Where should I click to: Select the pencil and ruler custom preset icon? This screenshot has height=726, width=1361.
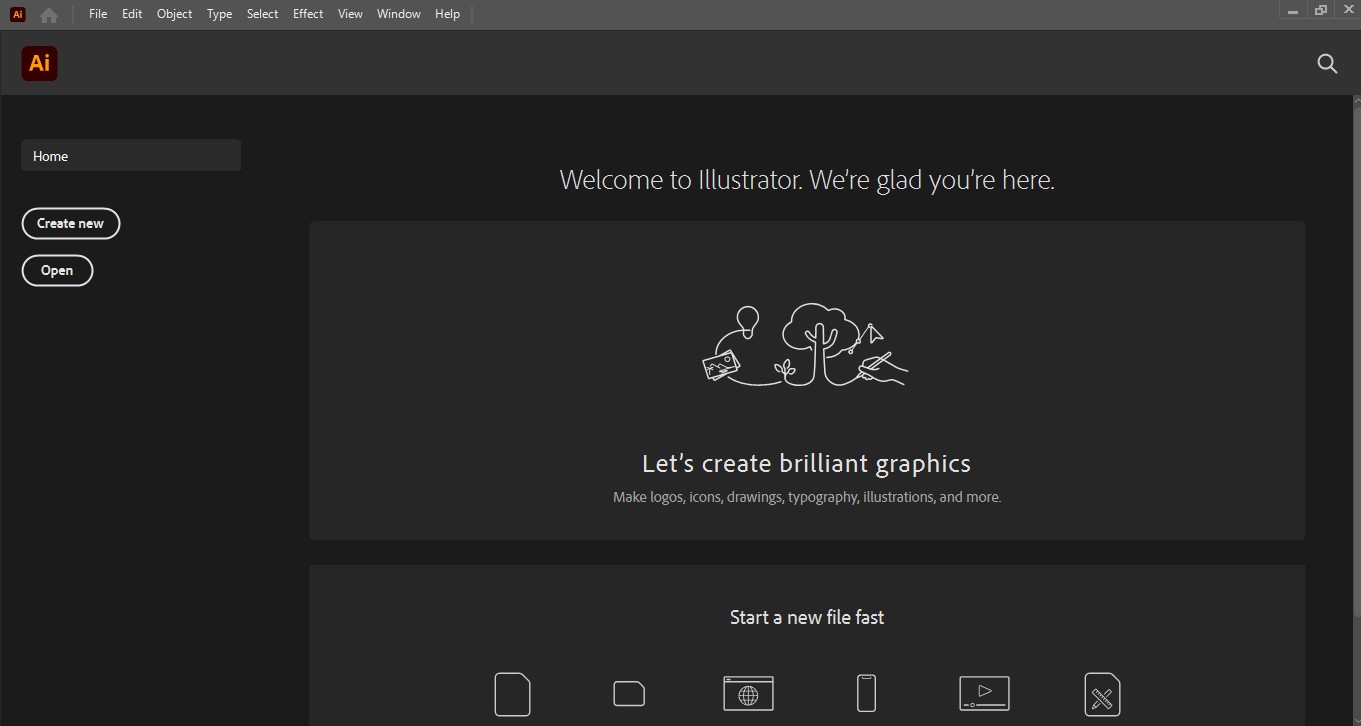pyautogui.click(x=1102, y=693)
